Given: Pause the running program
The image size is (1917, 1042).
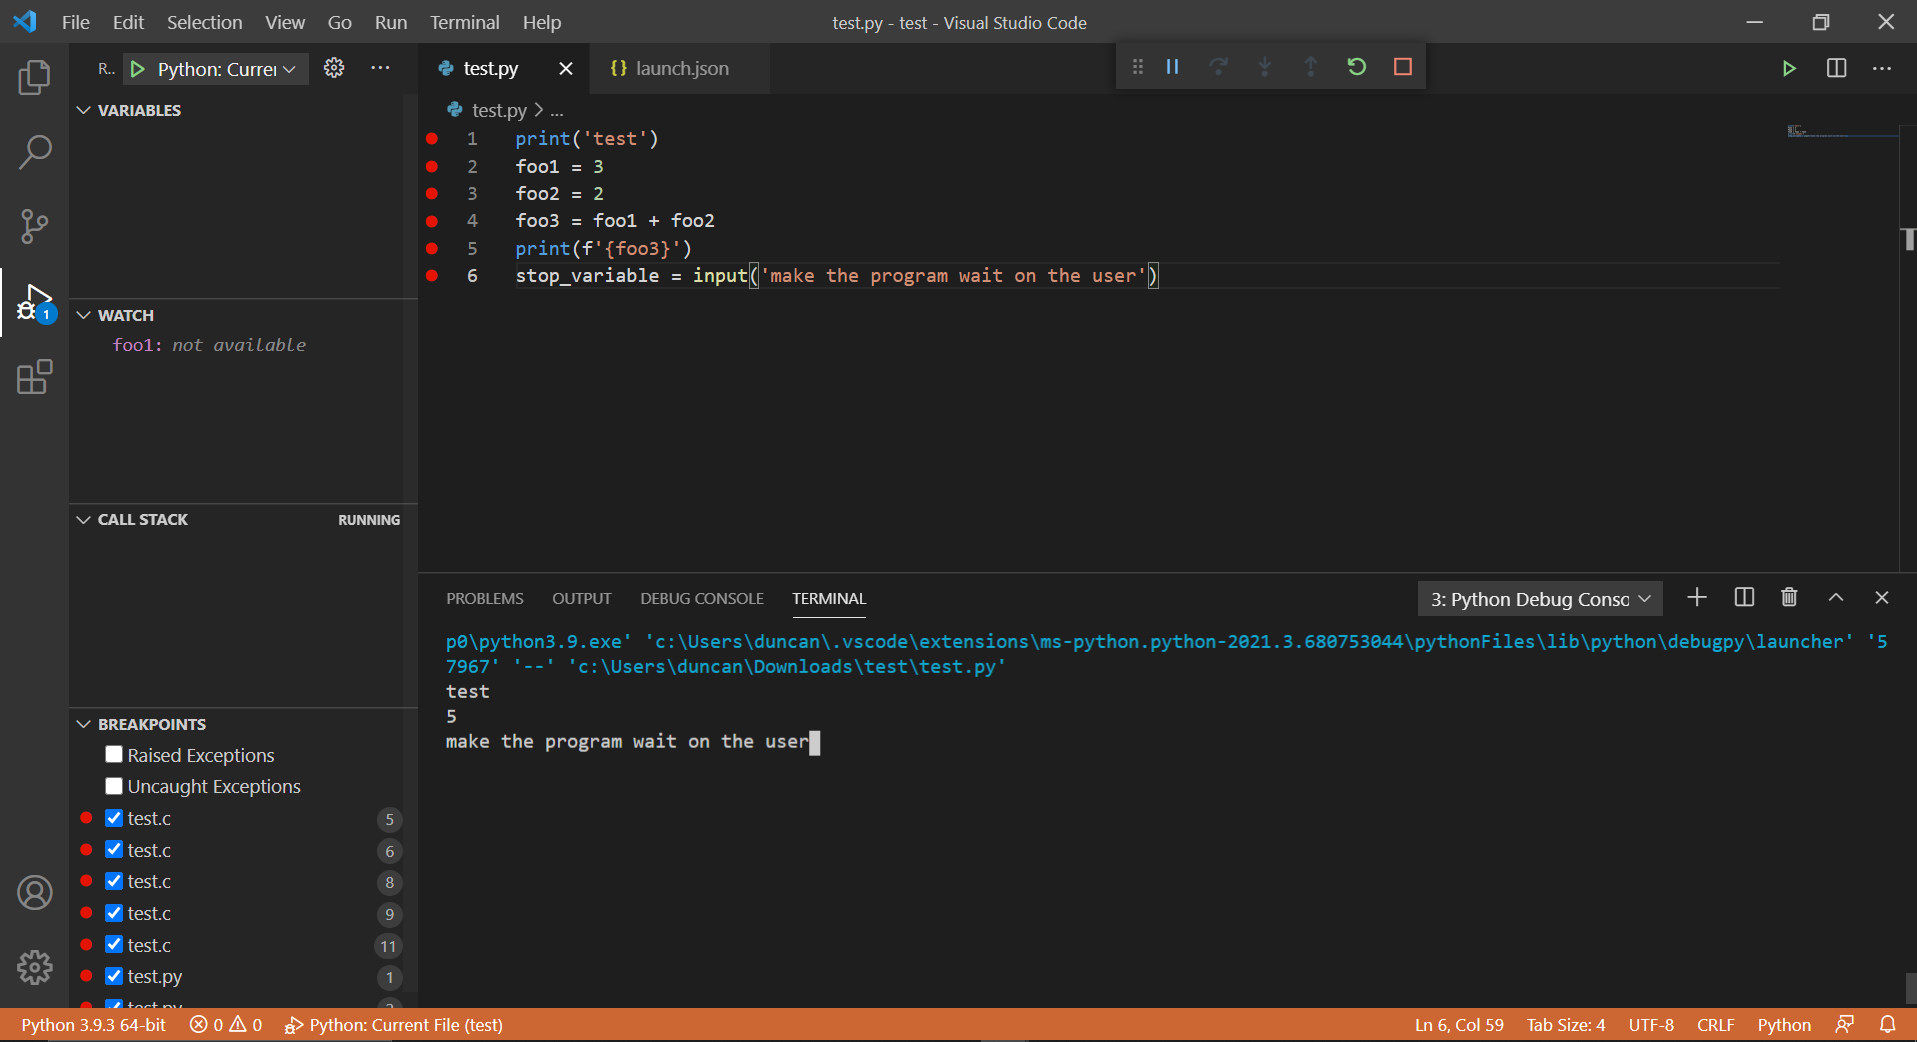Looking at the screenshot, I should click(x=1172, y=66).
